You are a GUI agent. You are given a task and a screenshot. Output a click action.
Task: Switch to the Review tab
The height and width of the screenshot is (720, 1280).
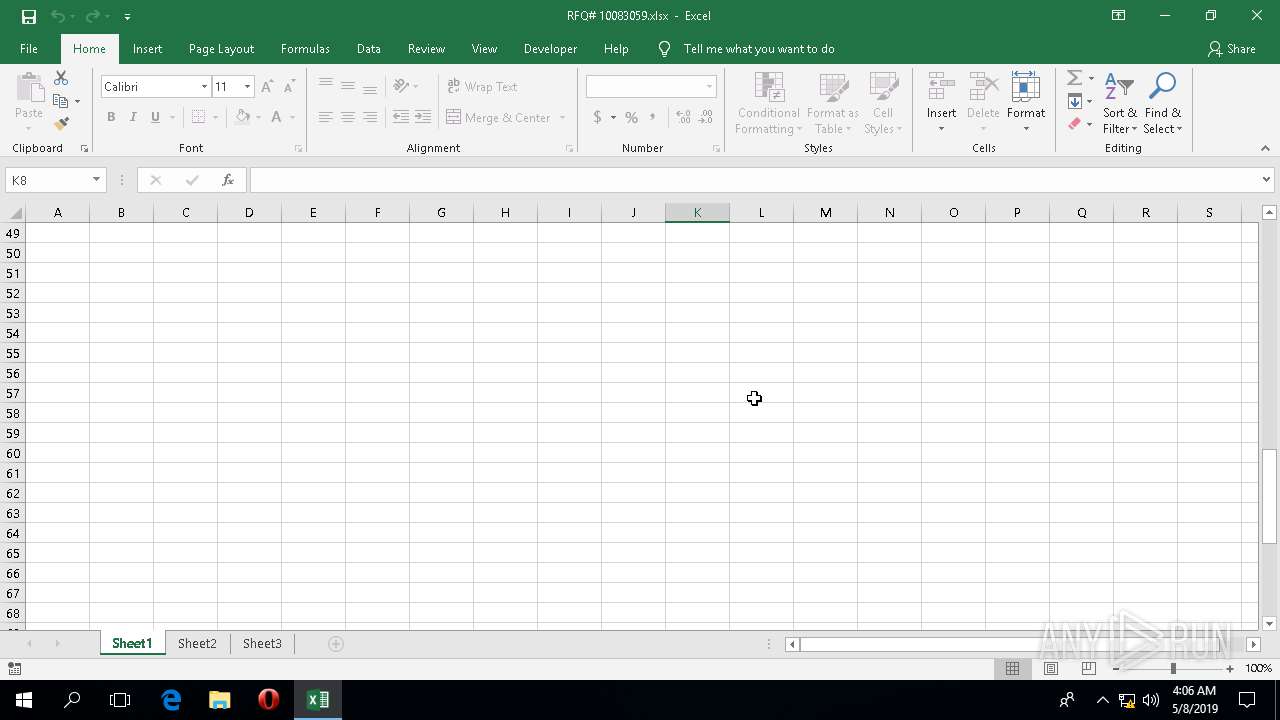pos(426,49)
